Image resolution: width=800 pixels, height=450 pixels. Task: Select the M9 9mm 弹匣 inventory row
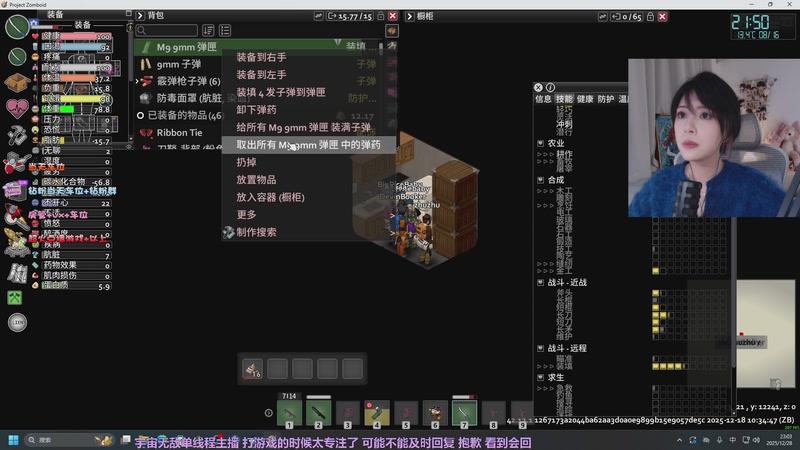[x=257, y=47]
